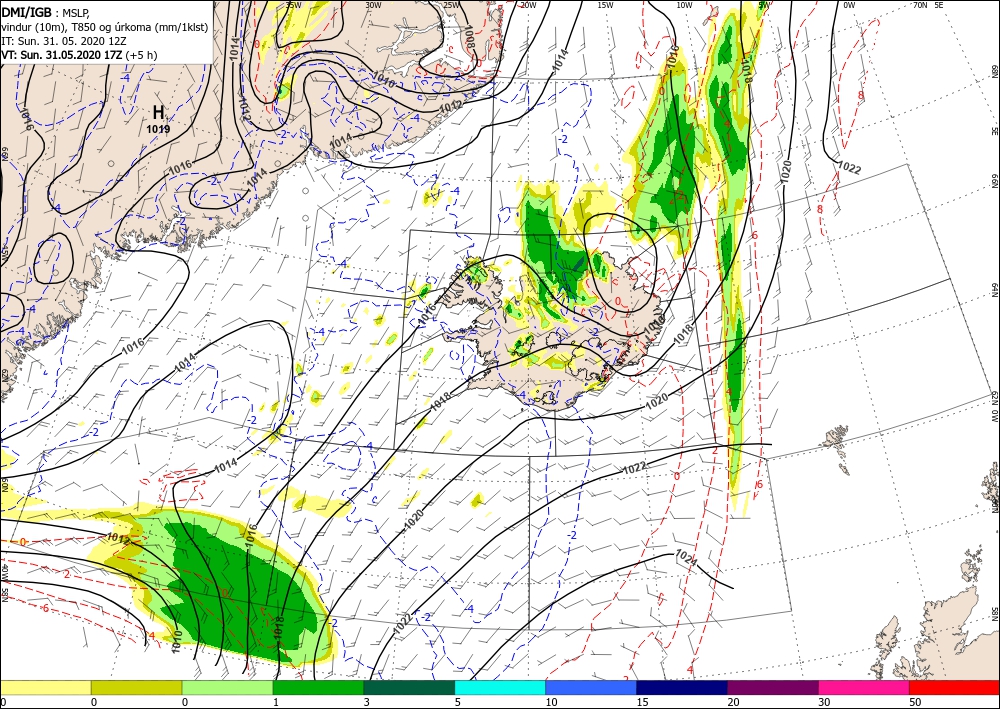This screenshot has width=1000, height=709.
Task: Click the legend value '10'
Action: pyautogui.click(x=551, y=702)
